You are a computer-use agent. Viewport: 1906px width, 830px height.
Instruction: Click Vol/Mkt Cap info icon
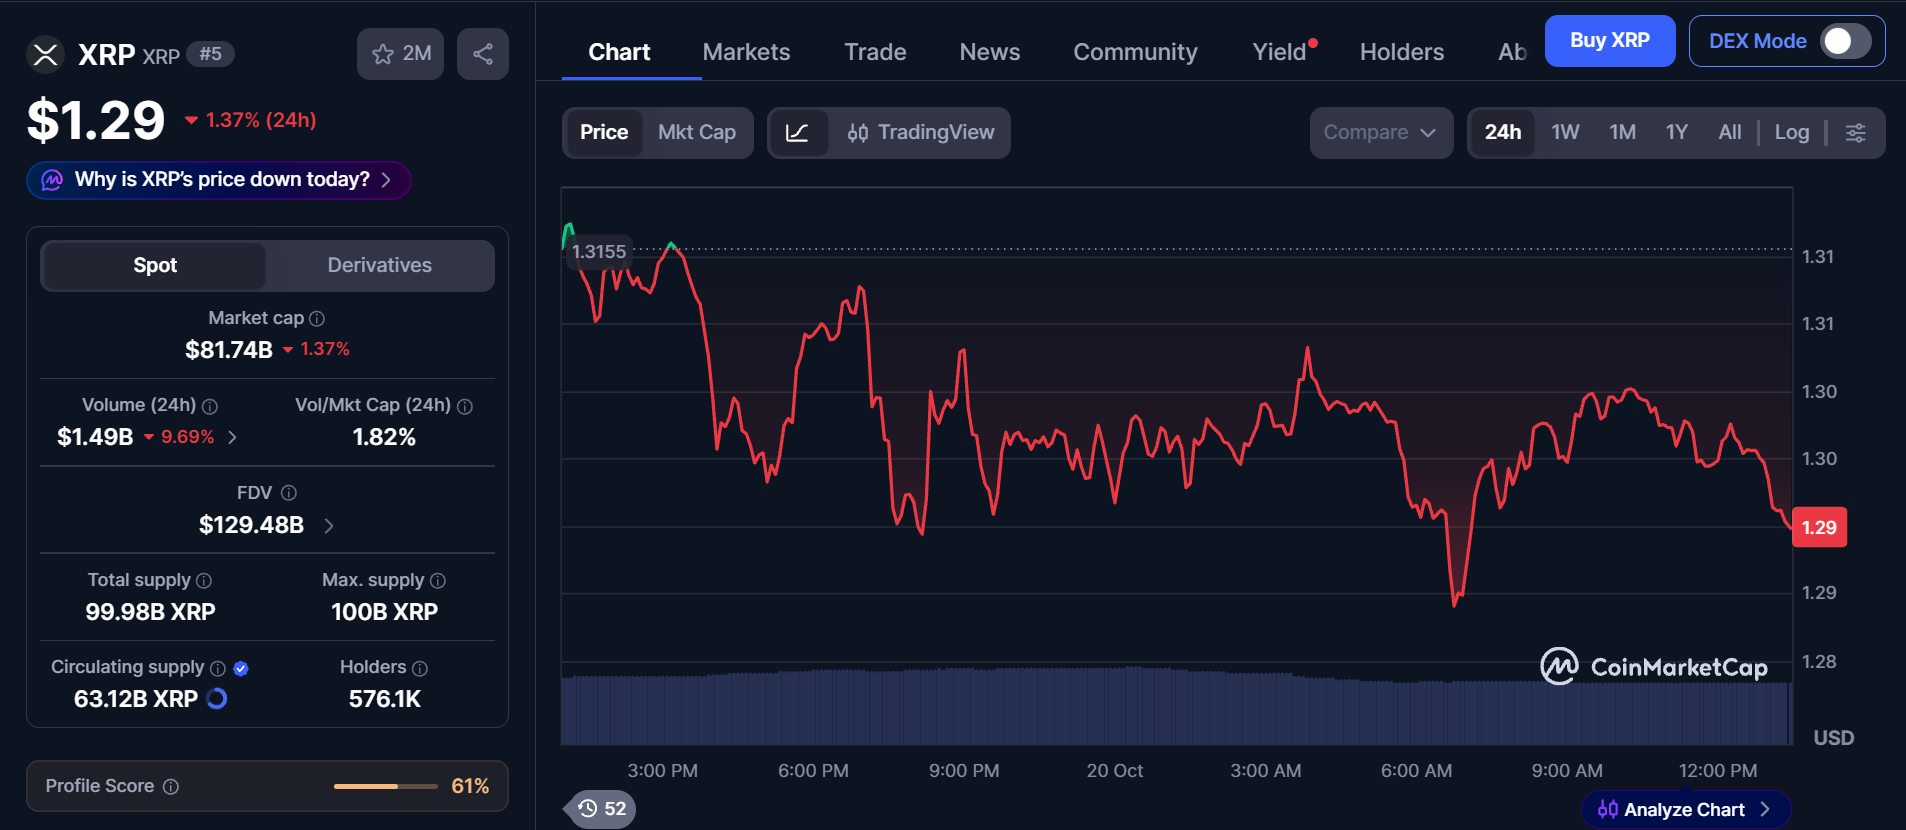(465, 406)
